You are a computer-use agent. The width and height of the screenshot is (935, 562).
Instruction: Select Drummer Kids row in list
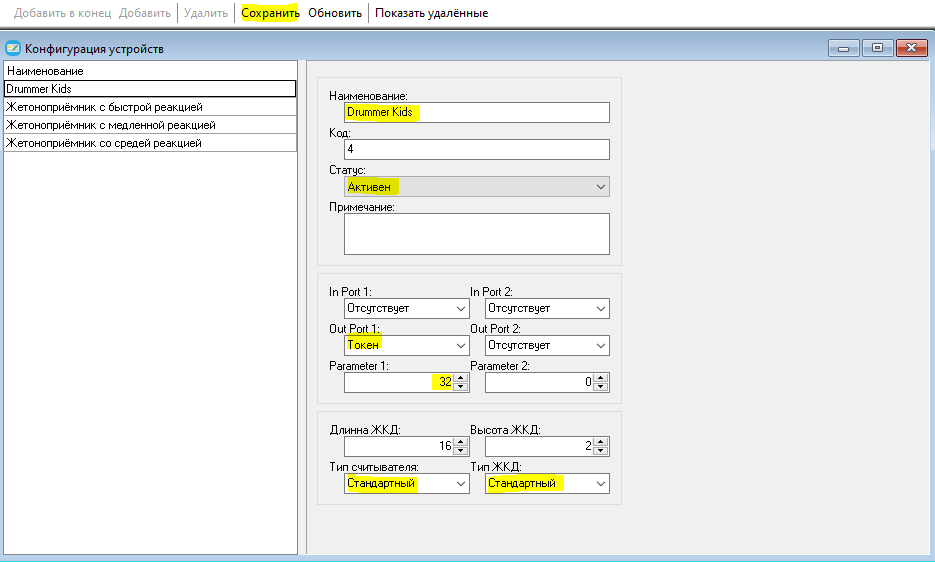(x=150, y=89)
